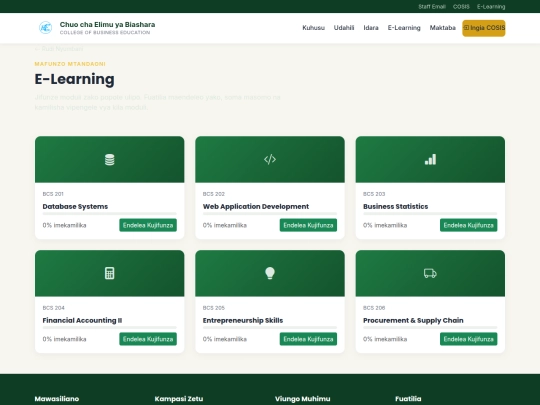The height and width of the screenshot is (405, 540).
Task: Click the Procurement & Supply Chain progress bar
Action: tap(430, 328)
